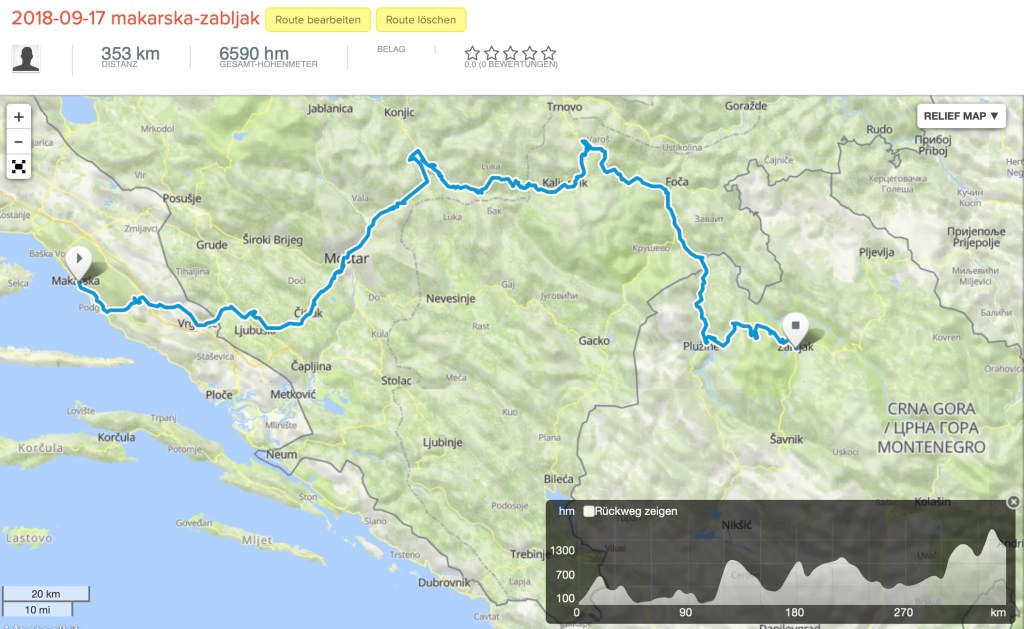Click the route end marker at Zabljak
The height and width of the screenshot is (629, 1024).
point(796,327)
